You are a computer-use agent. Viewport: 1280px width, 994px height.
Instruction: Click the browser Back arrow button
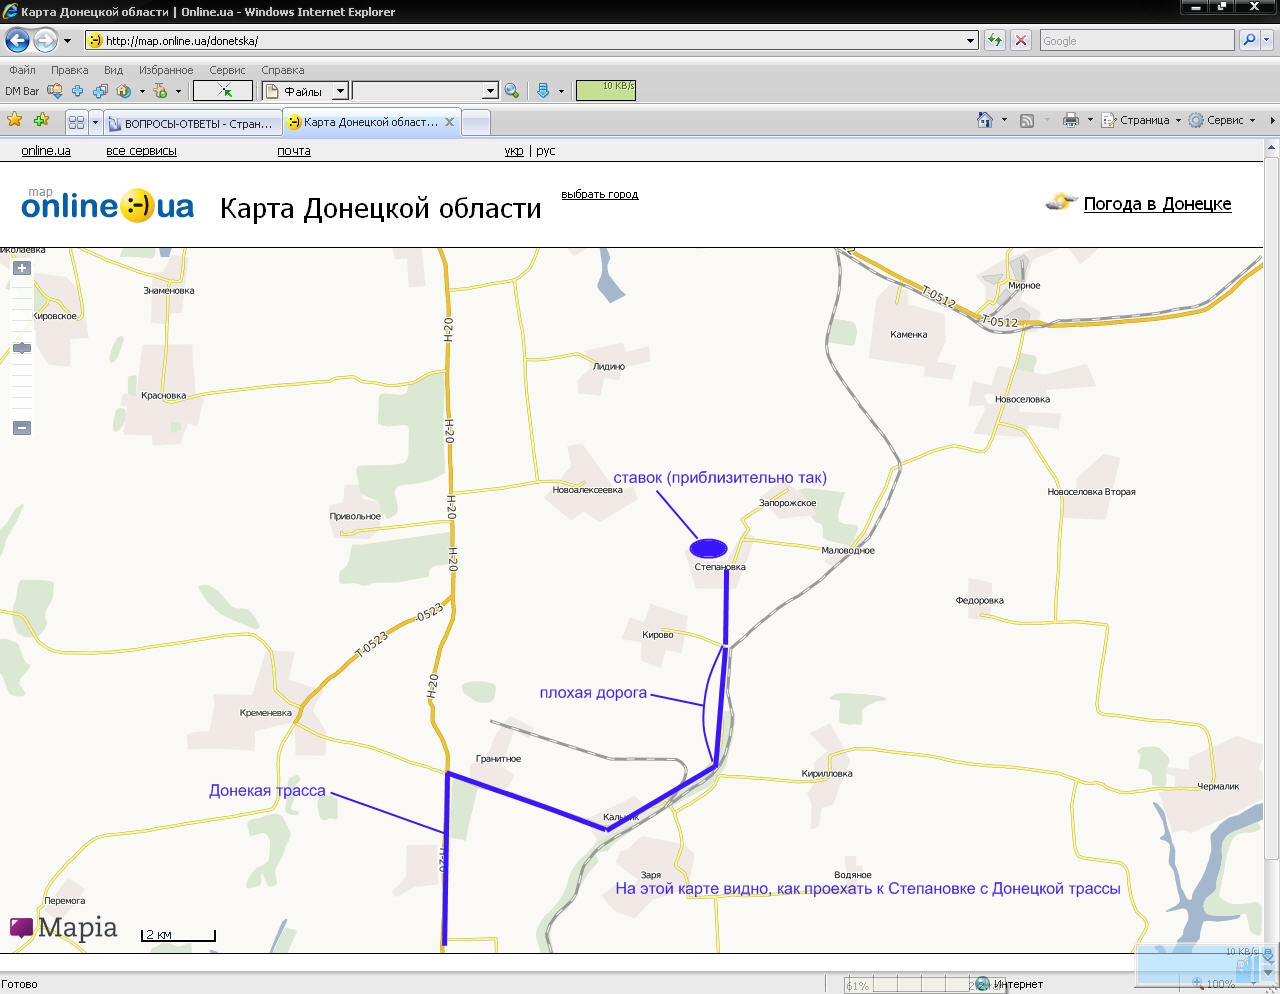click(x=17, y=41)
